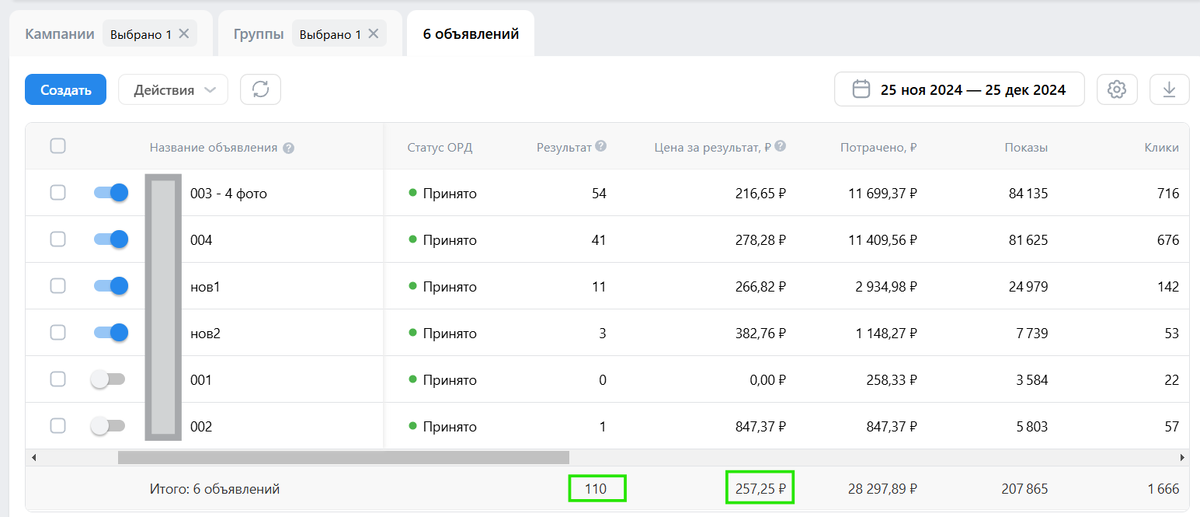Click impressions value 24 979

[1028, 286]
